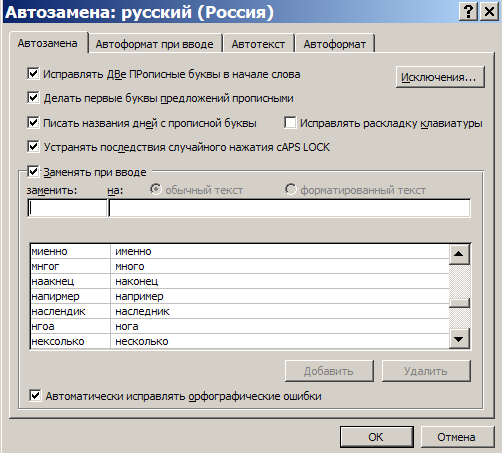Click the replacement word много
Image resolution: width=502 pixels, height=453 pixels.
[x=130, y=266]
